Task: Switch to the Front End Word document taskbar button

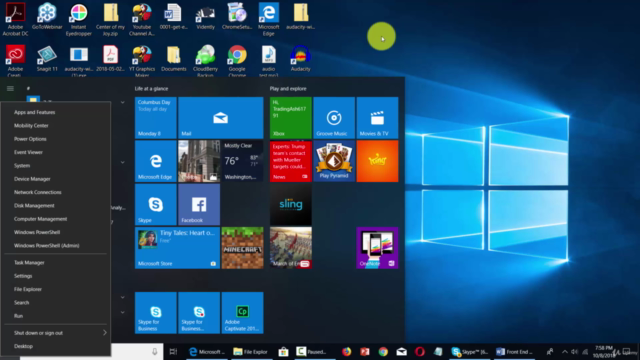Action: (x=515, y=351)
